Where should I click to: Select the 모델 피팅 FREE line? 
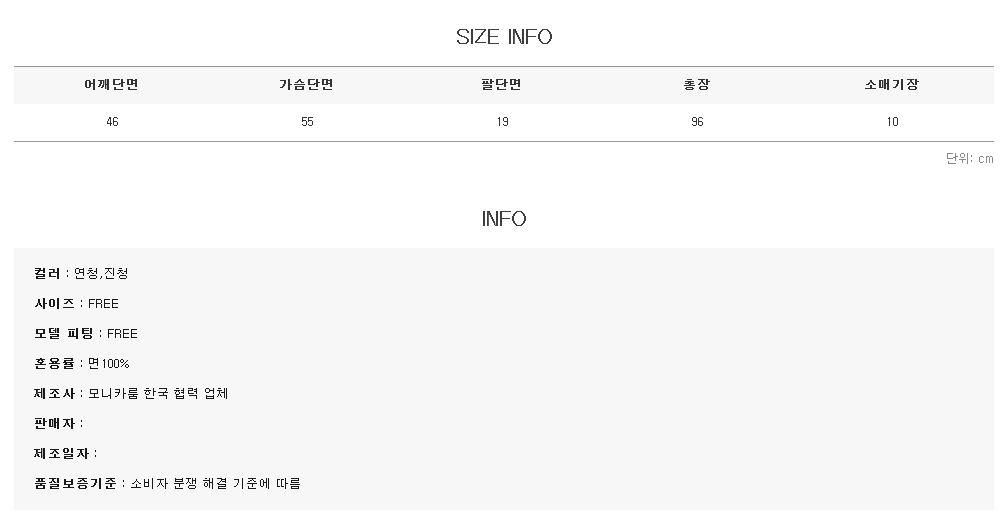(87, 334)
